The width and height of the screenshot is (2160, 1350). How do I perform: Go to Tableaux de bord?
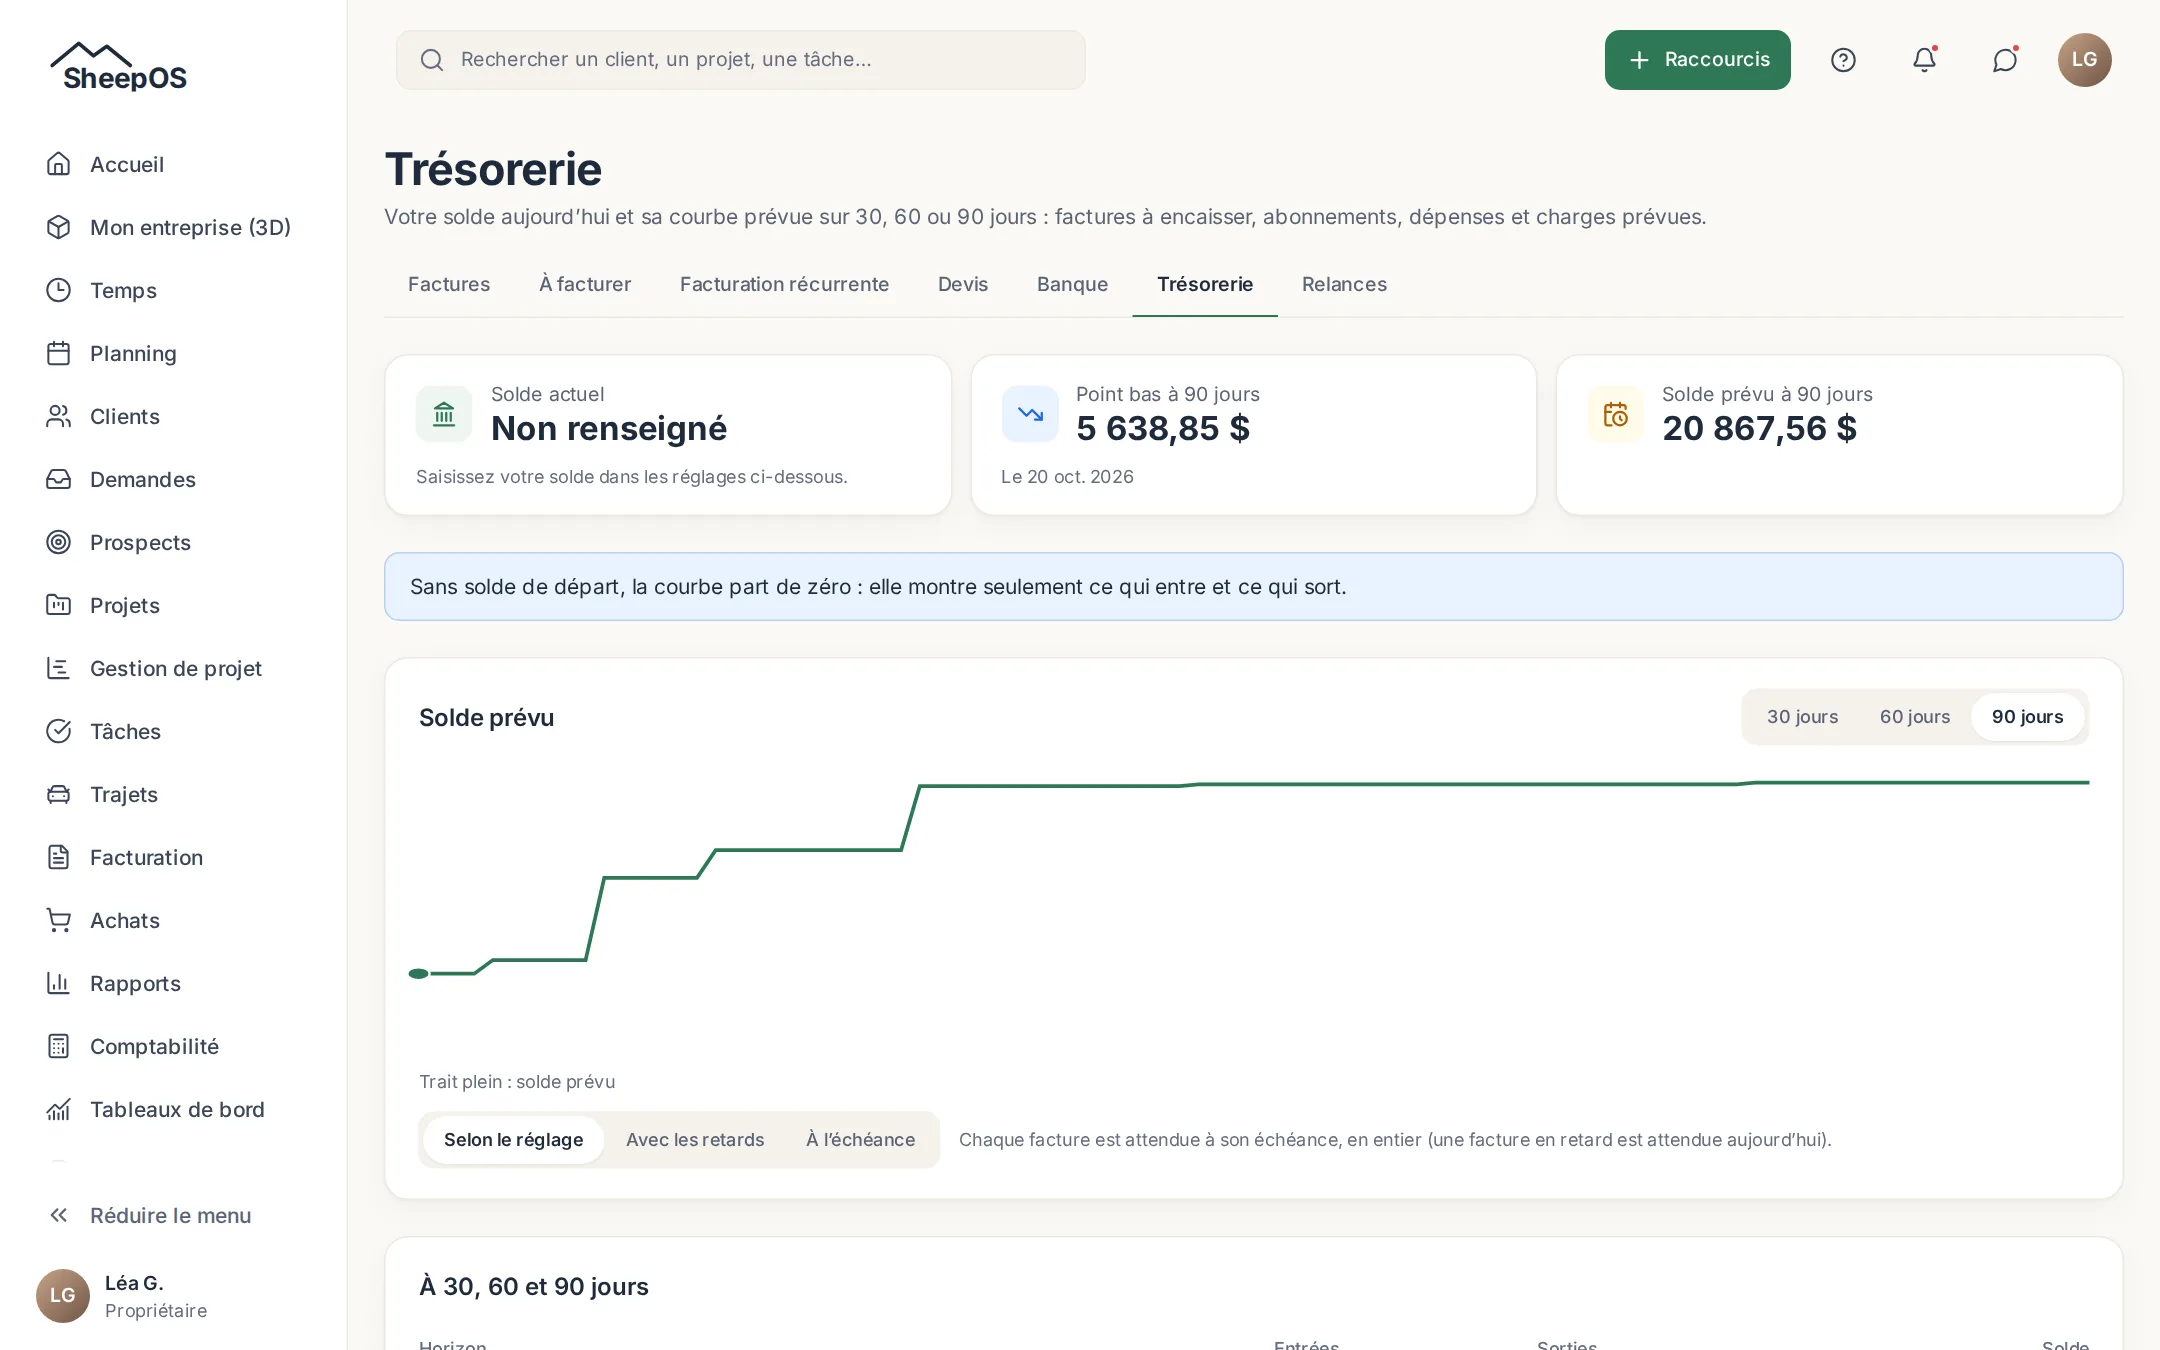click(x=174, y=1109)
